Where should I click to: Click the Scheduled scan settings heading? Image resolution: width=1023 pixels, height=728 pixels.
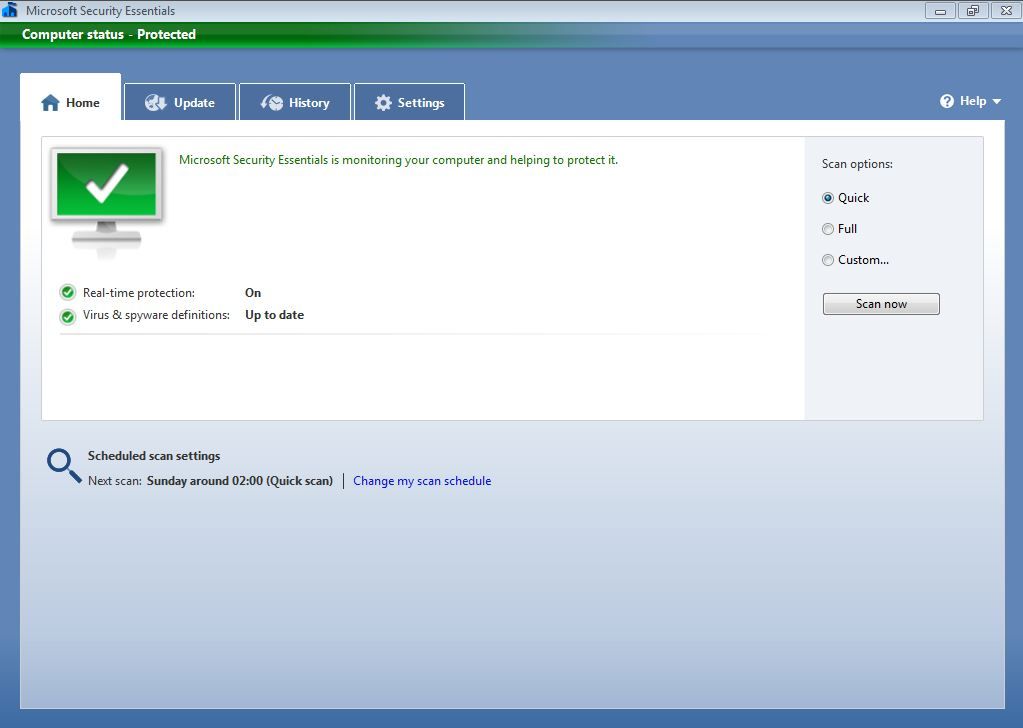point(154,456)
